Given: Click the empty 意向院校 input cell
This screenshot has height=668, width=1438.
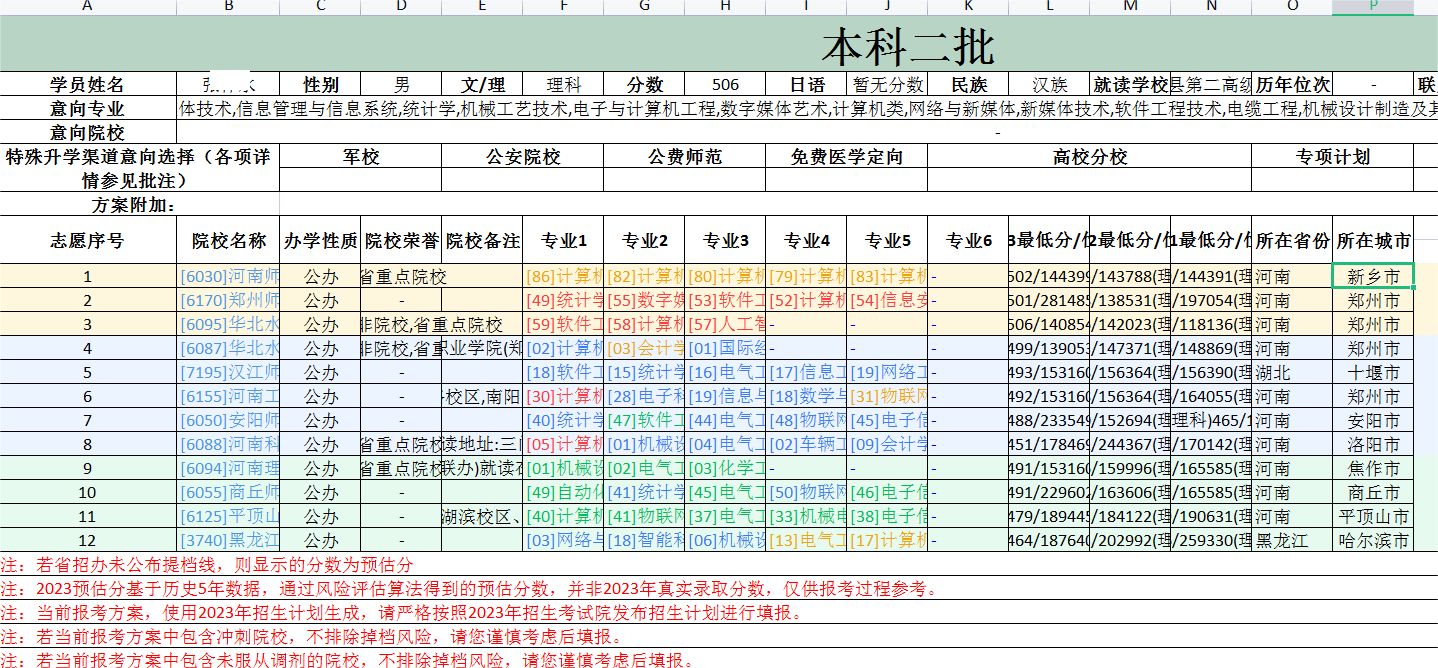Looking at the screenshot, I should click(x=700, y=132).
